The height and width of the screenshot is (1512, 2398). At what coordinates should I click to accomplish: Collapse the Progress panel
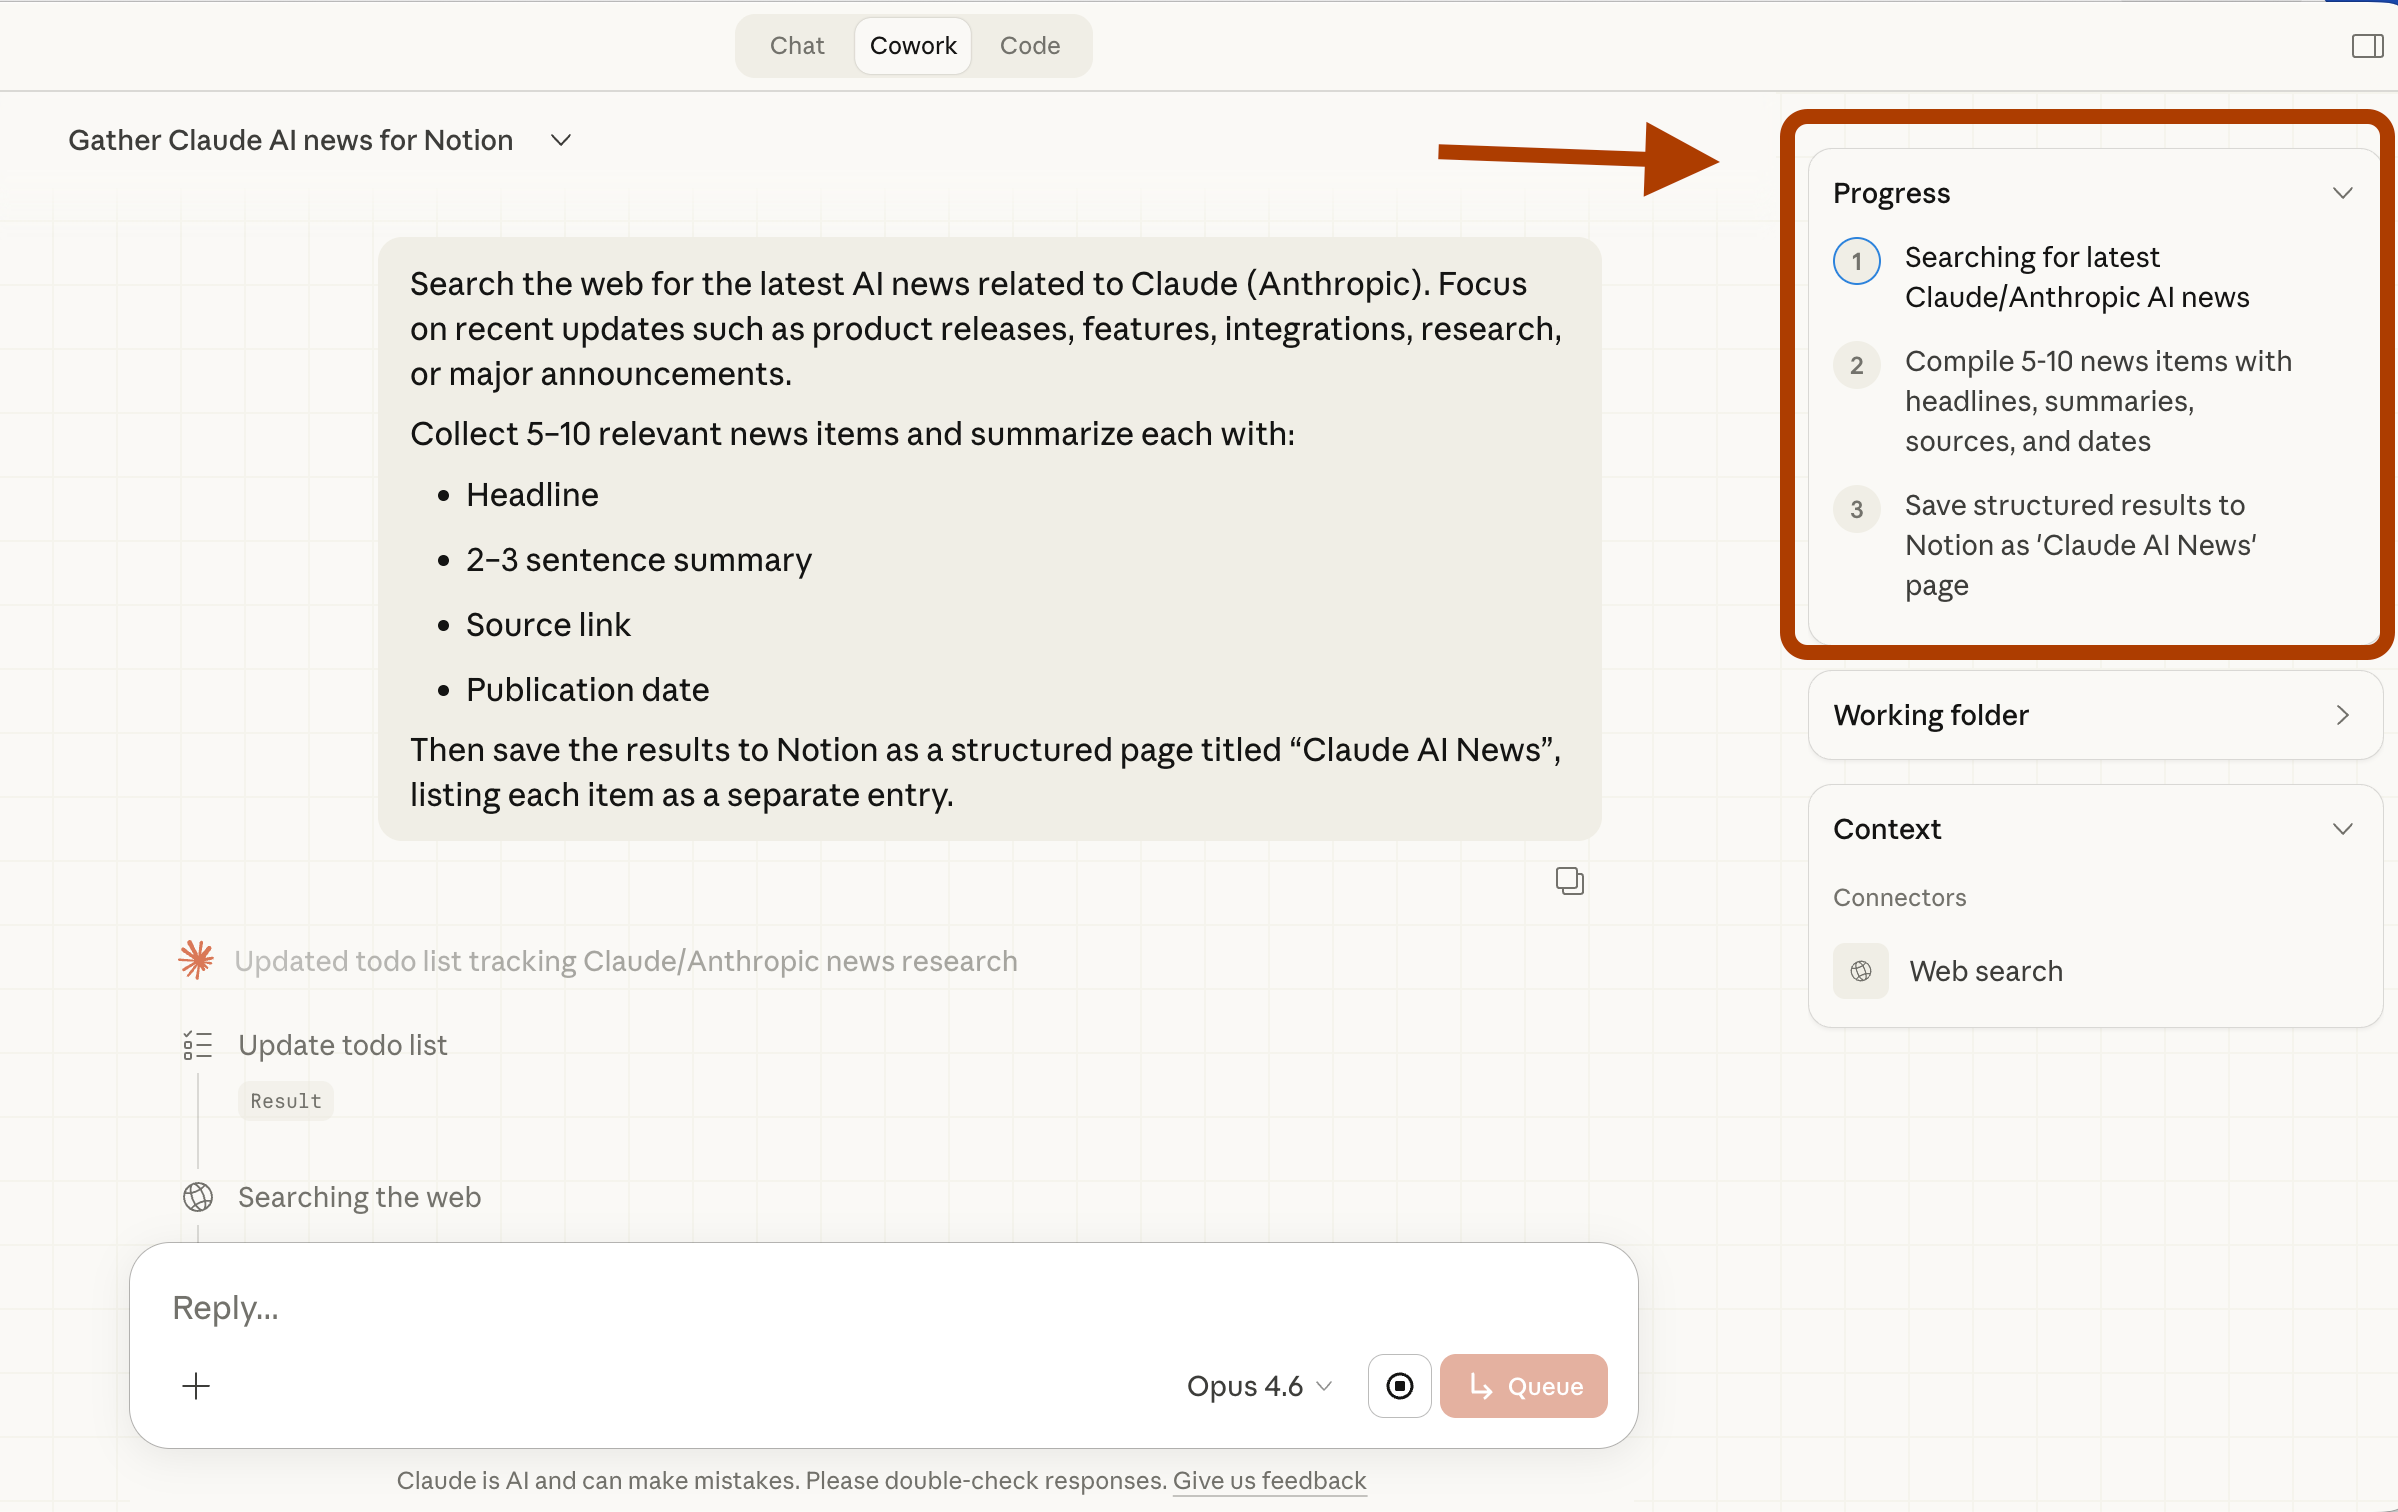click(x=2342, y=193)
